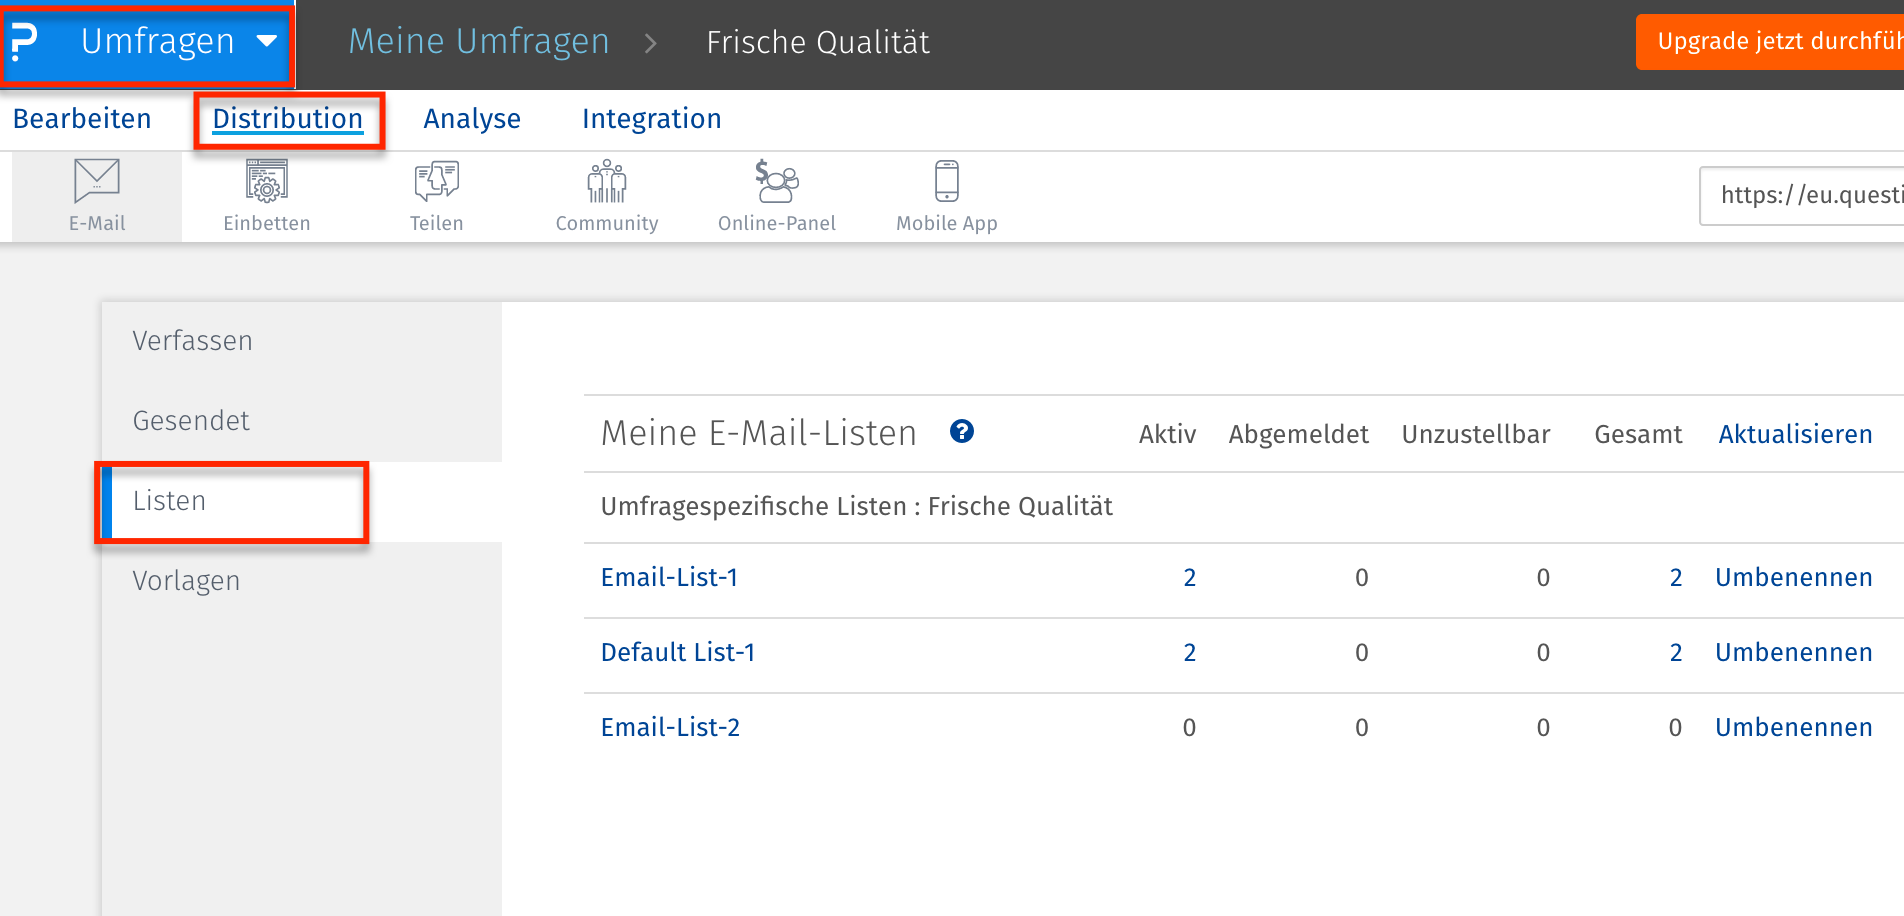Image resolution: width=1904 pixels, height=916 pixels.
Task: Select Verfassen in the sidebar
Action: click(193, 341)
